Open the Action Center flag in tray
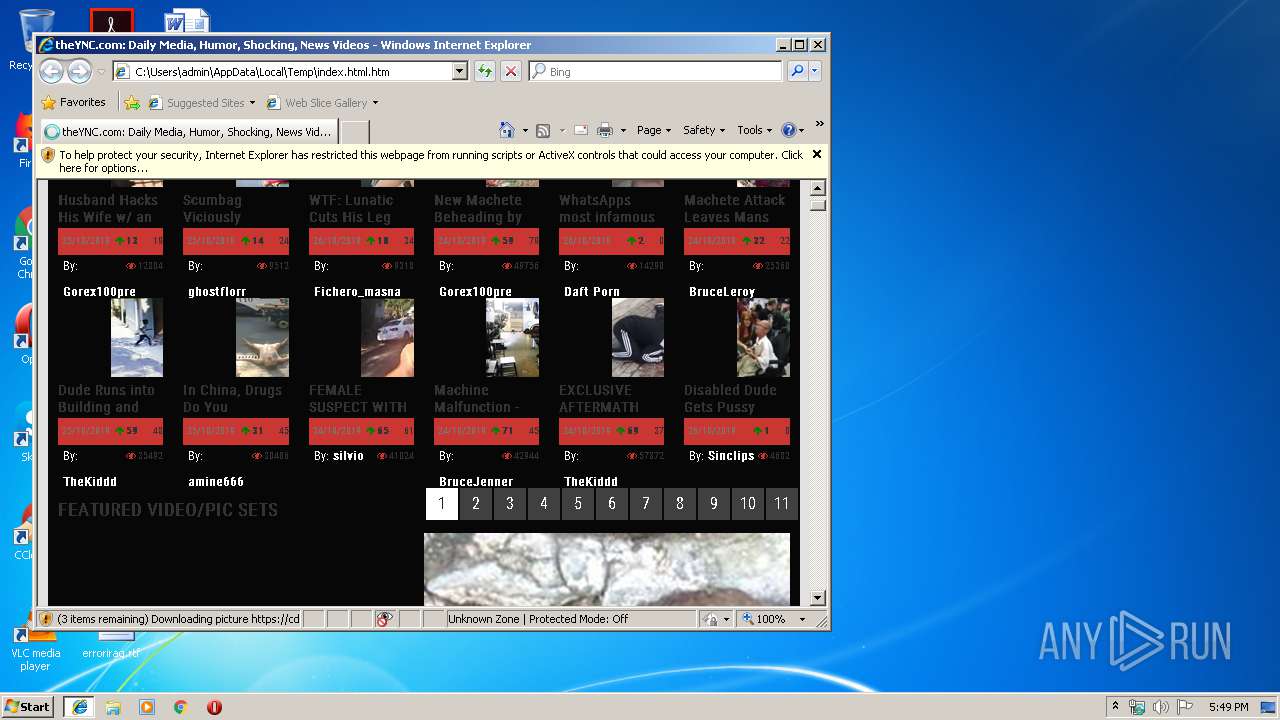 tap(1183, 707)
